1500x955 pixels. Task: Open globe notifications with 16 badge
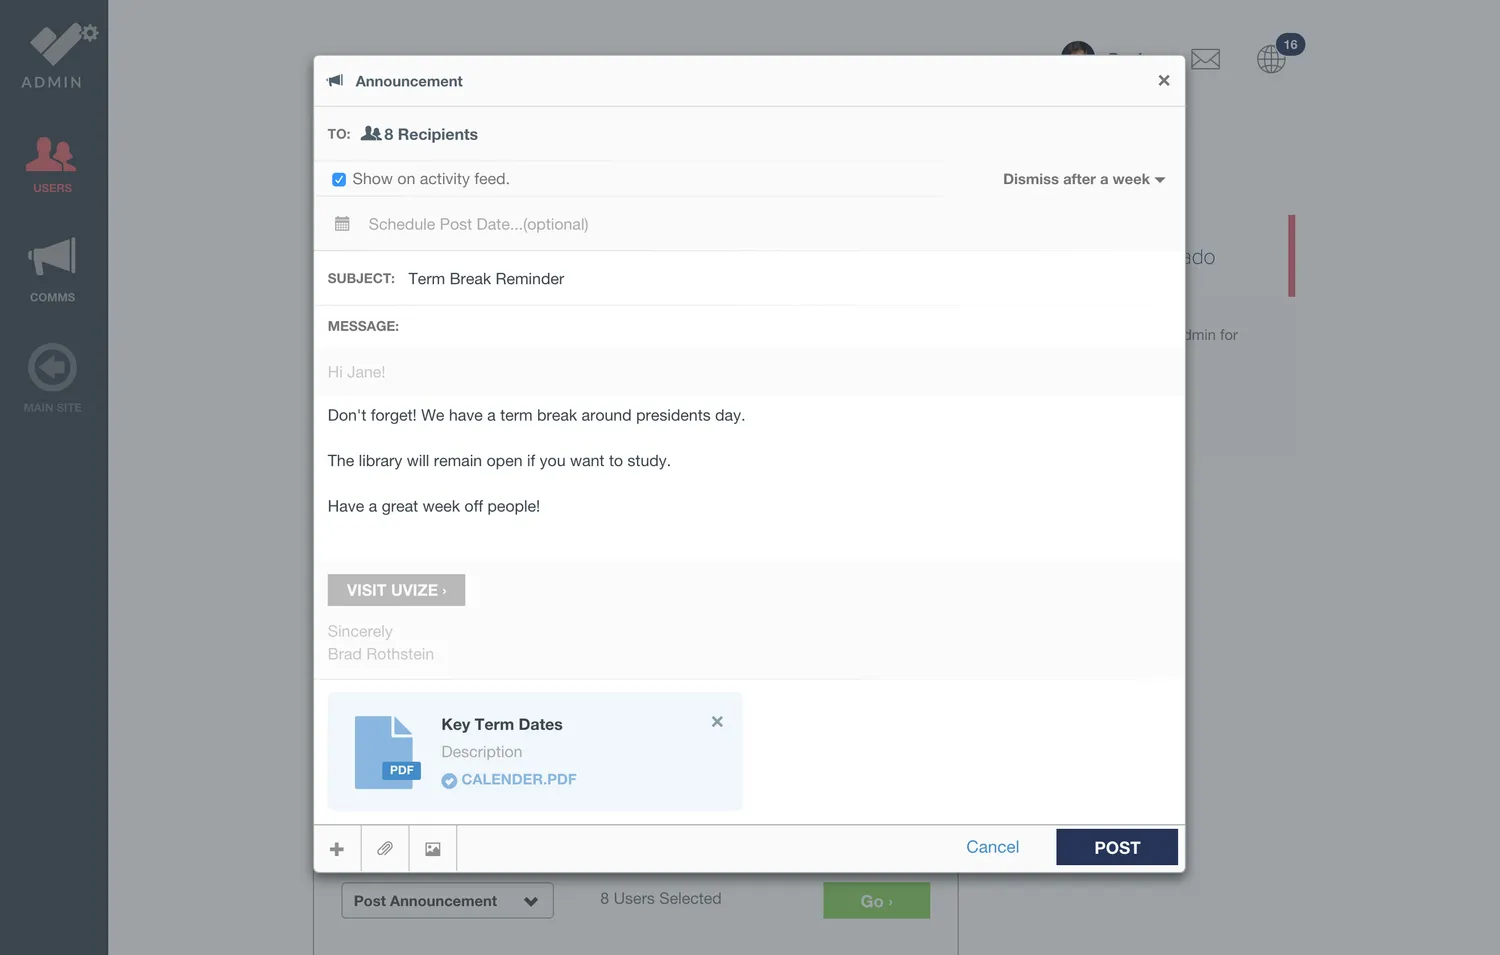coord(1271,59)
